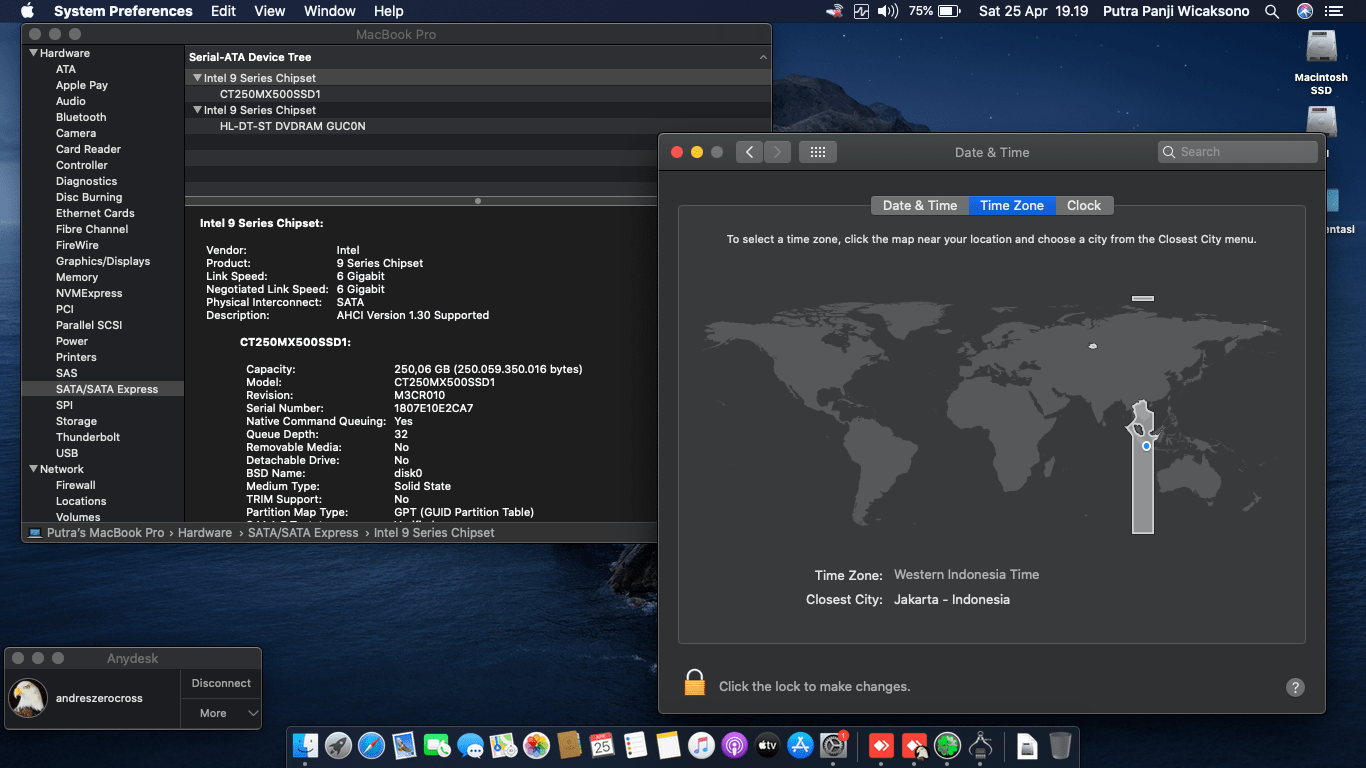
Task: Switch to the Clock tab
Action: coord(1084,205)
